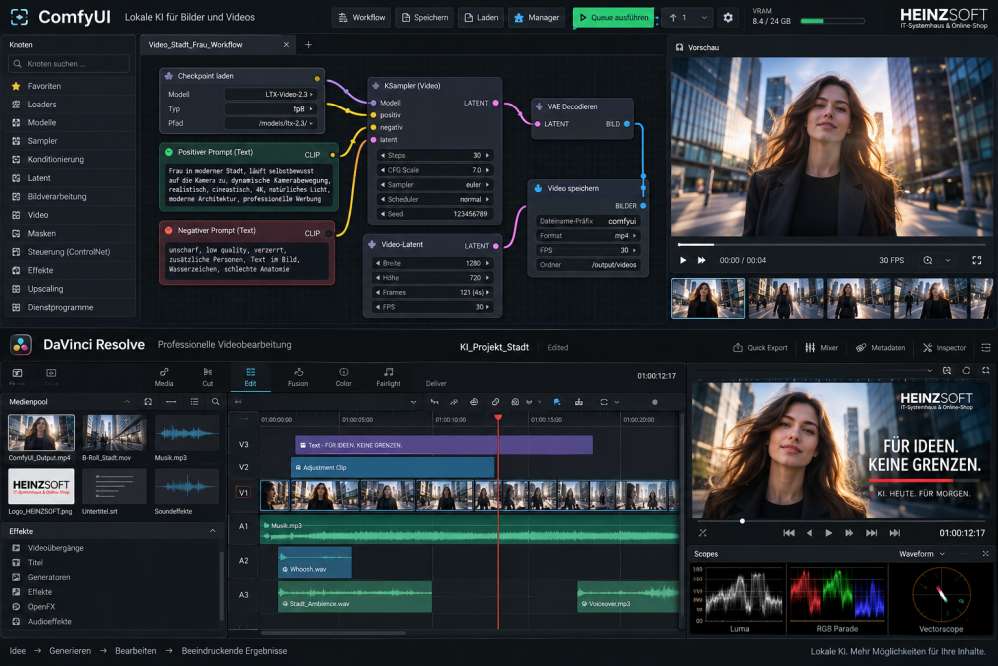This screenshot has width=998, height=666.
Task: Click the red timeline playhead marker
Action: [498, 418]
